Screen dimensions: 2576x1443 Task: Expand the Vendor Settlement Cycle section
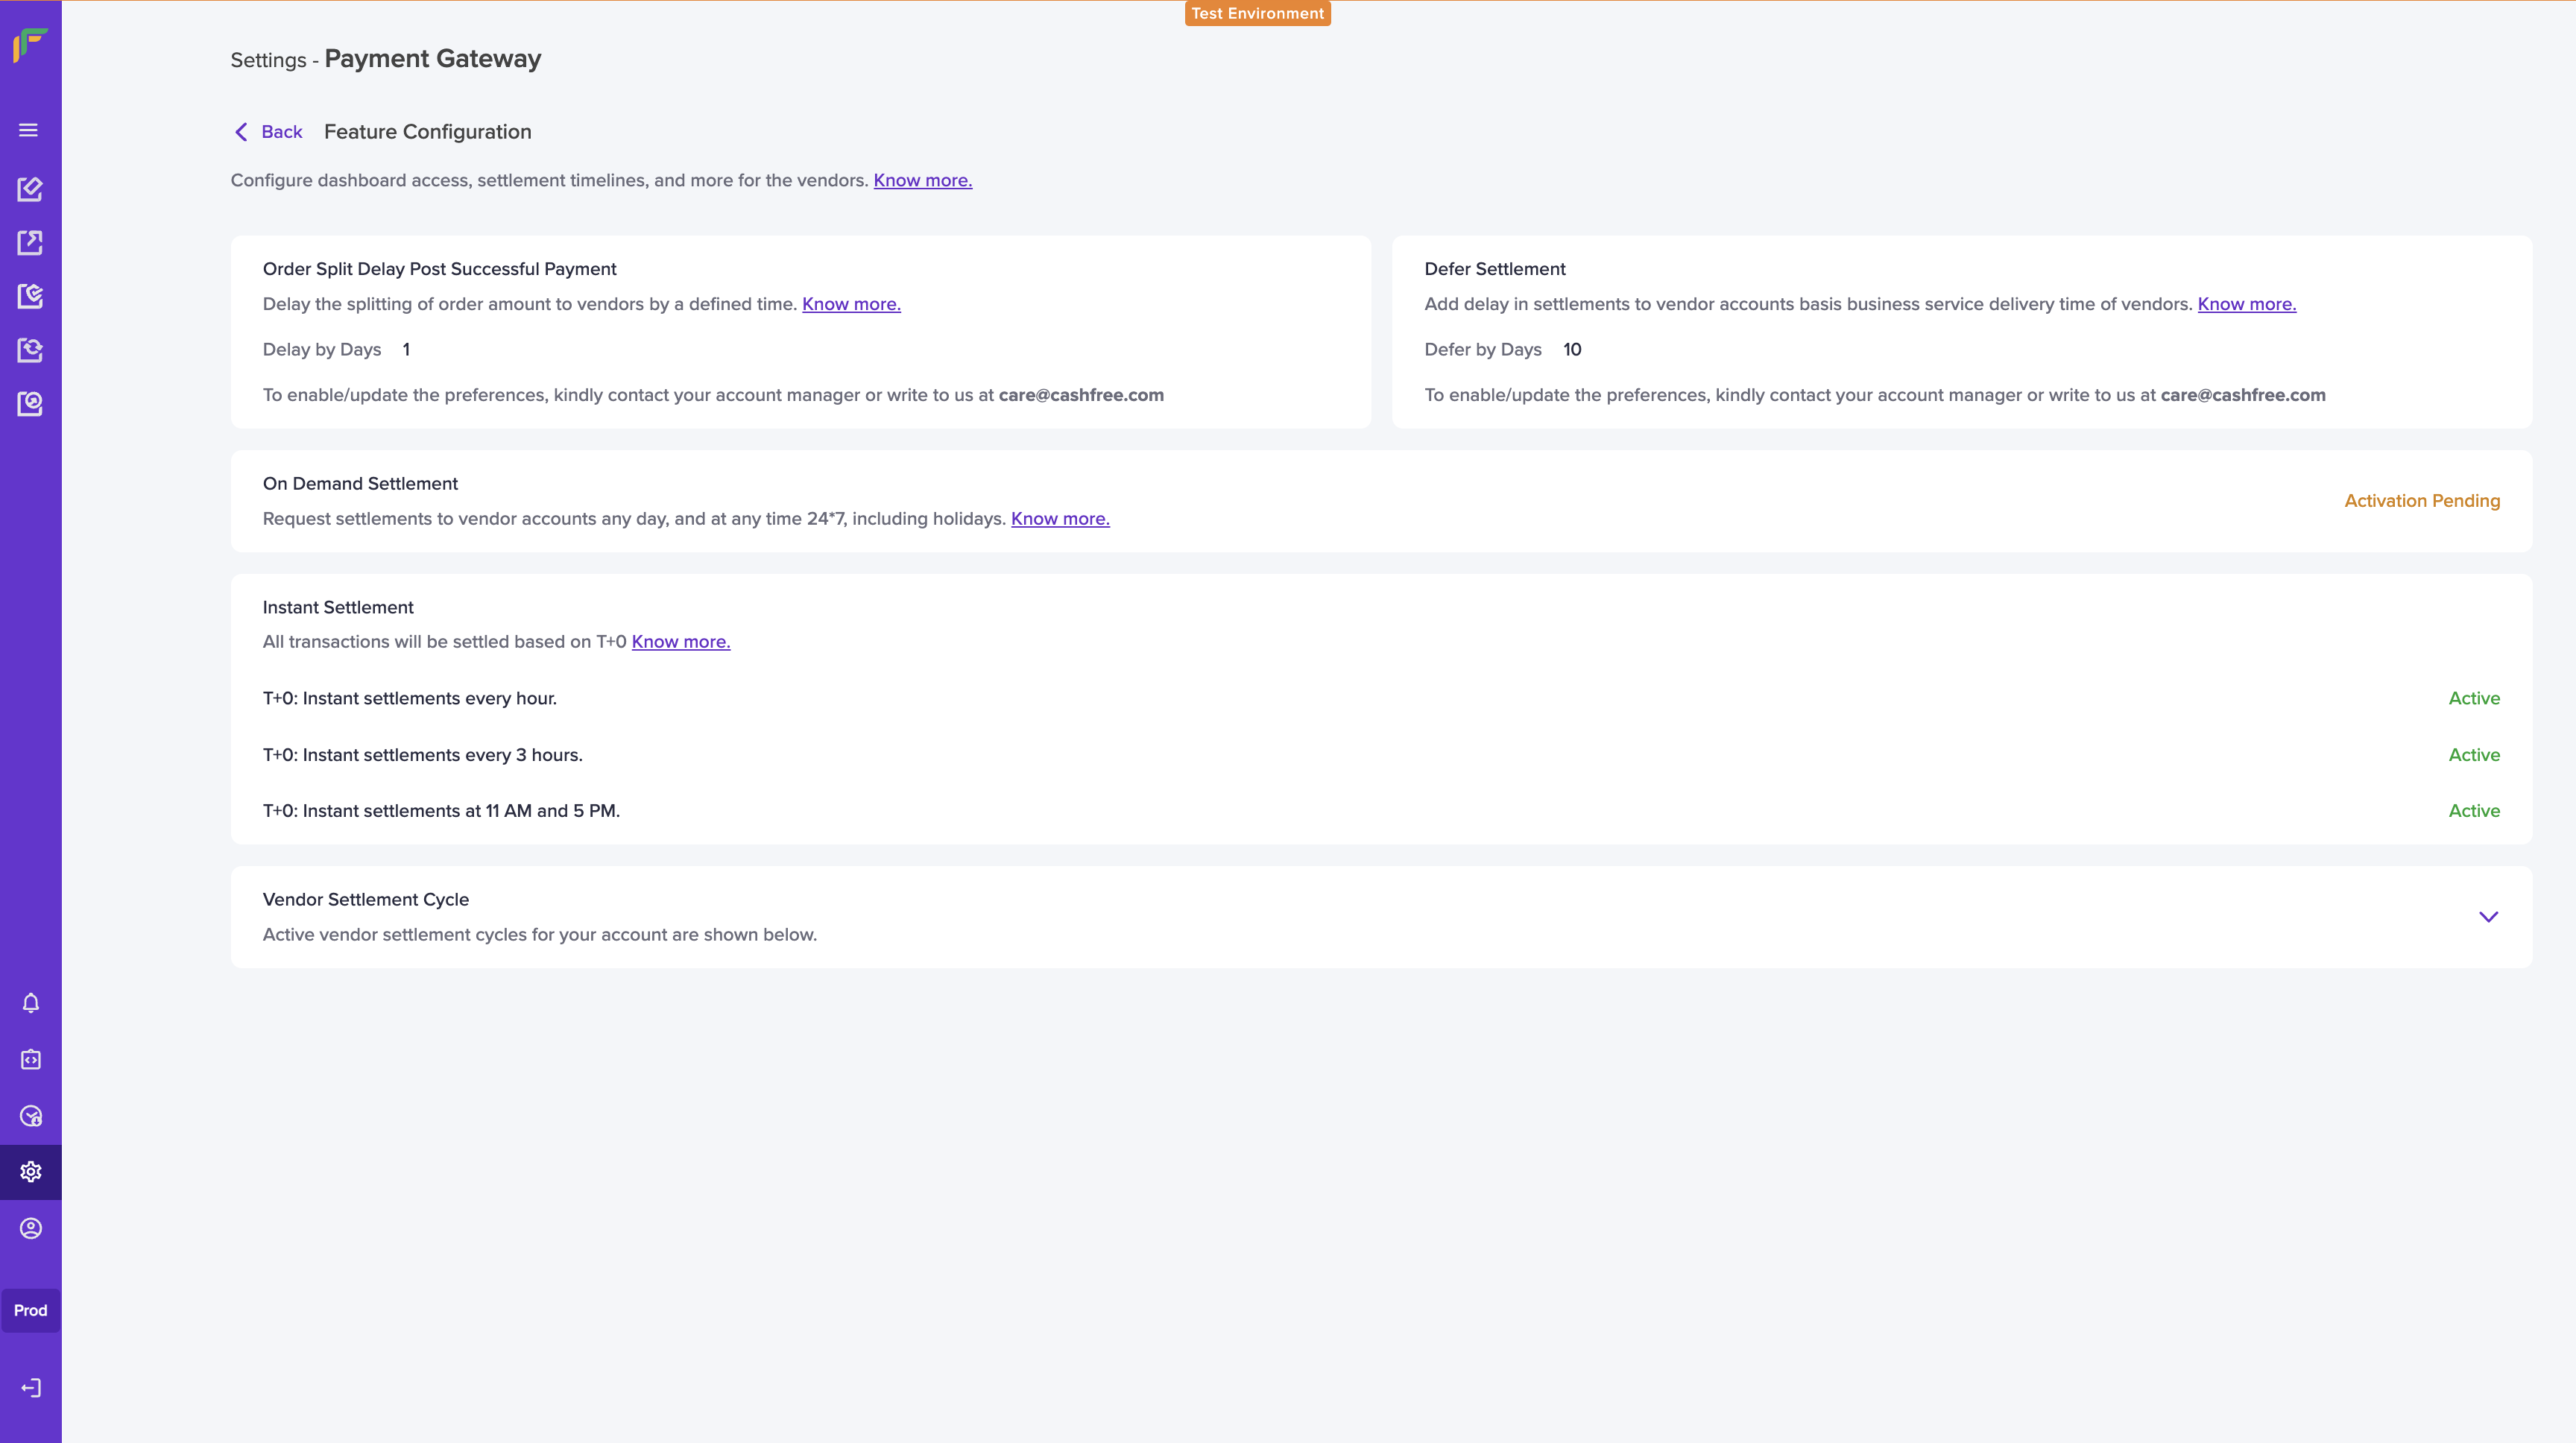tap(2488, 917)
